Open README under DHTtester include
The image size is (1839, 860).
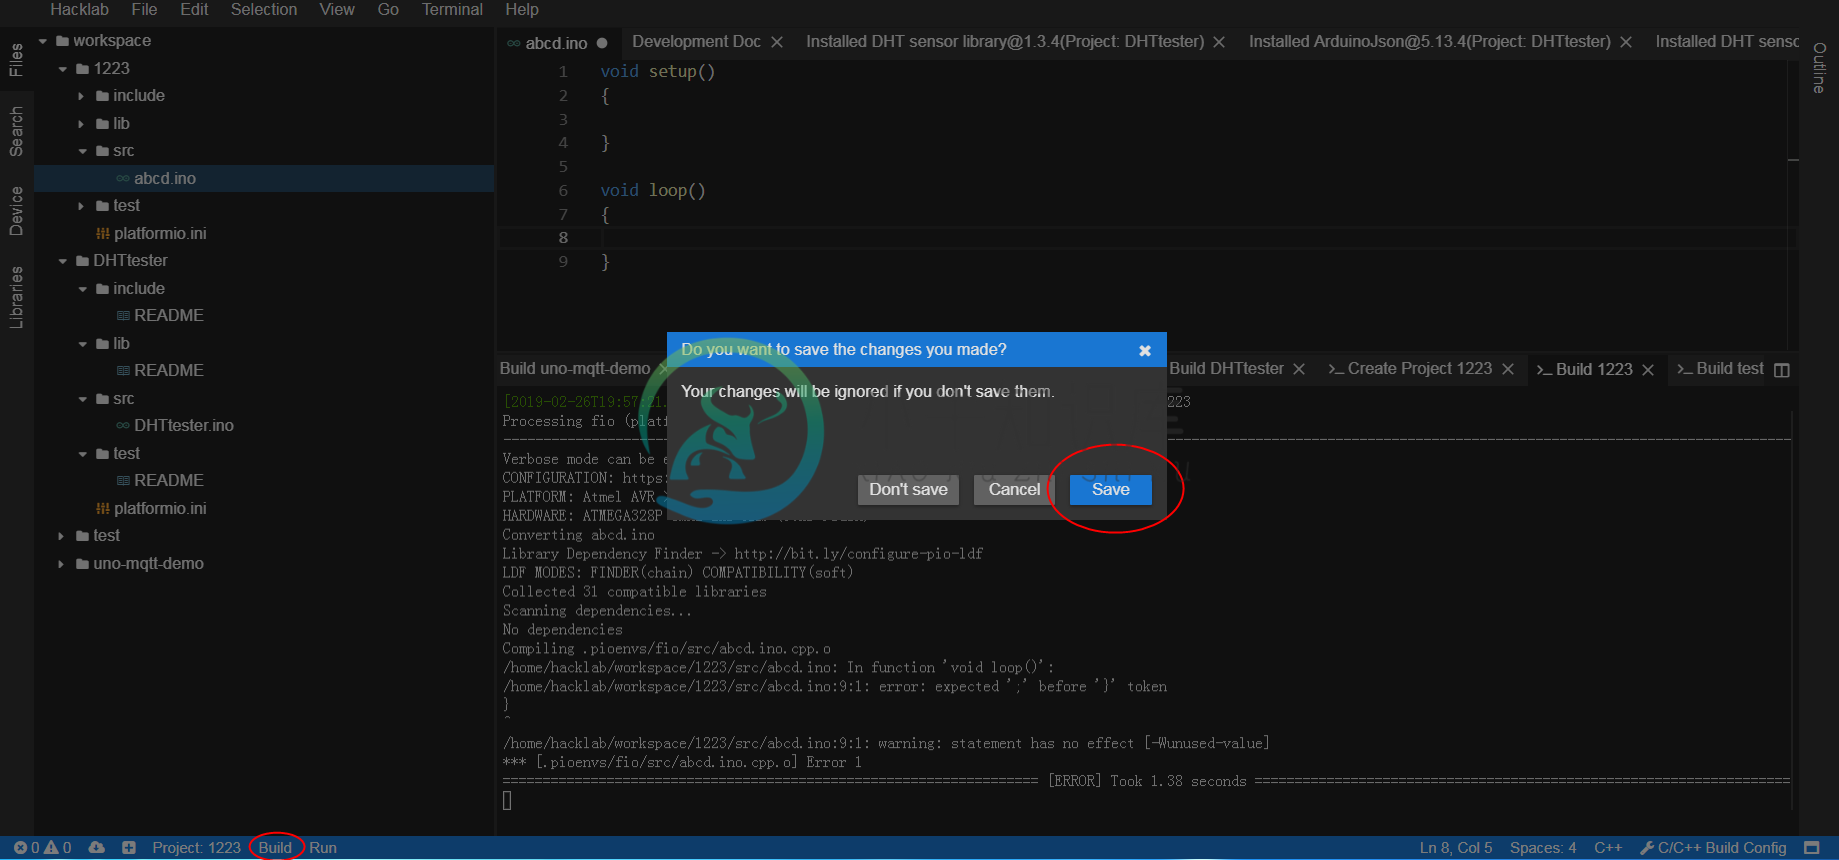(x=169, y=316)
